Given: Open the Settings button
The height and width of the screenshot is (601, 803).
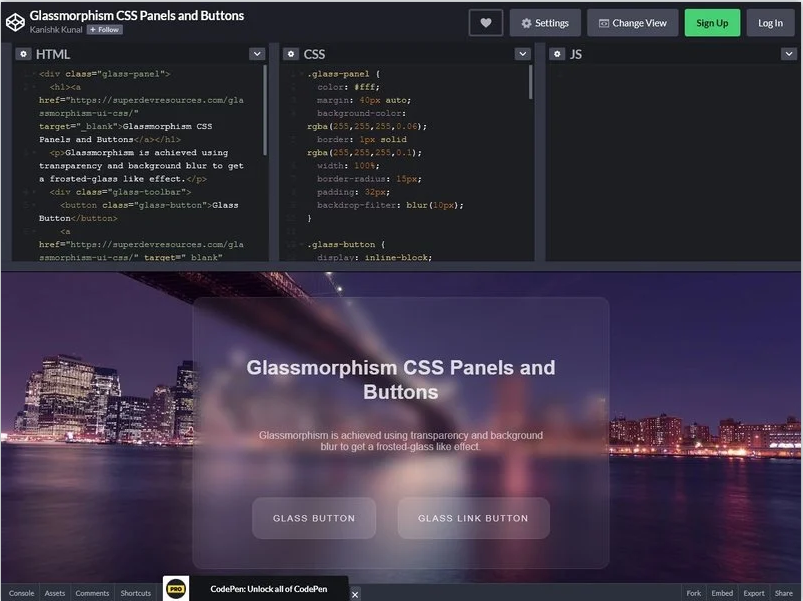Looking at the screenshot, I should coord(545,23).
